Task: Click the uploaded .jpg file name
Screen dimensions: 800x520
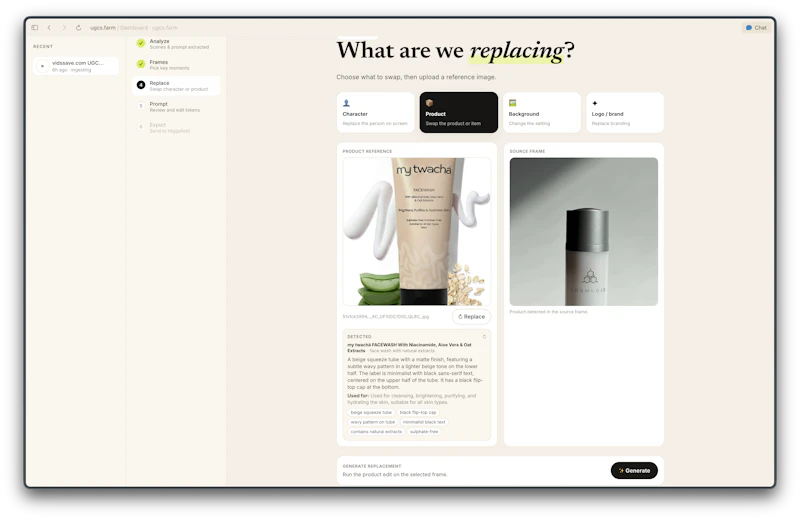Action: click(386, 316)
